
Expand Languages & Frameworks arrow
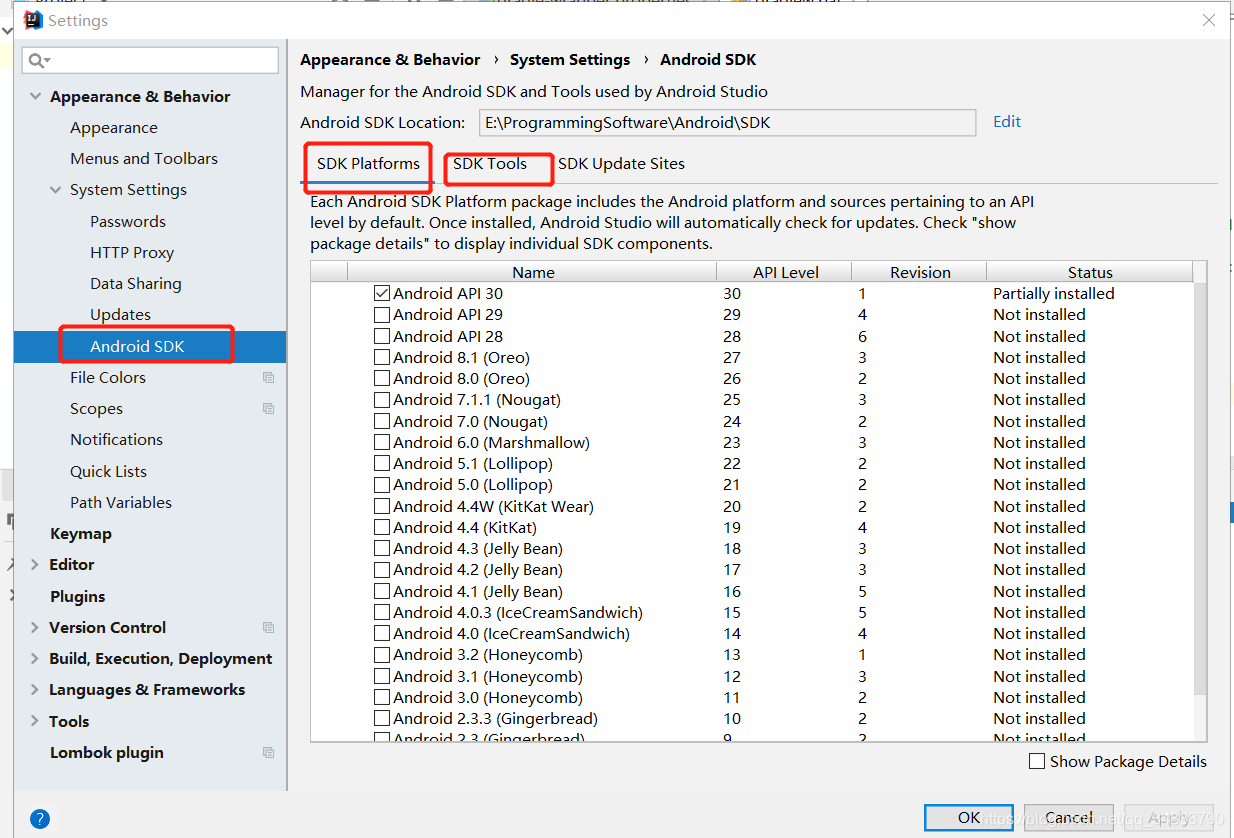click(36, 689)
